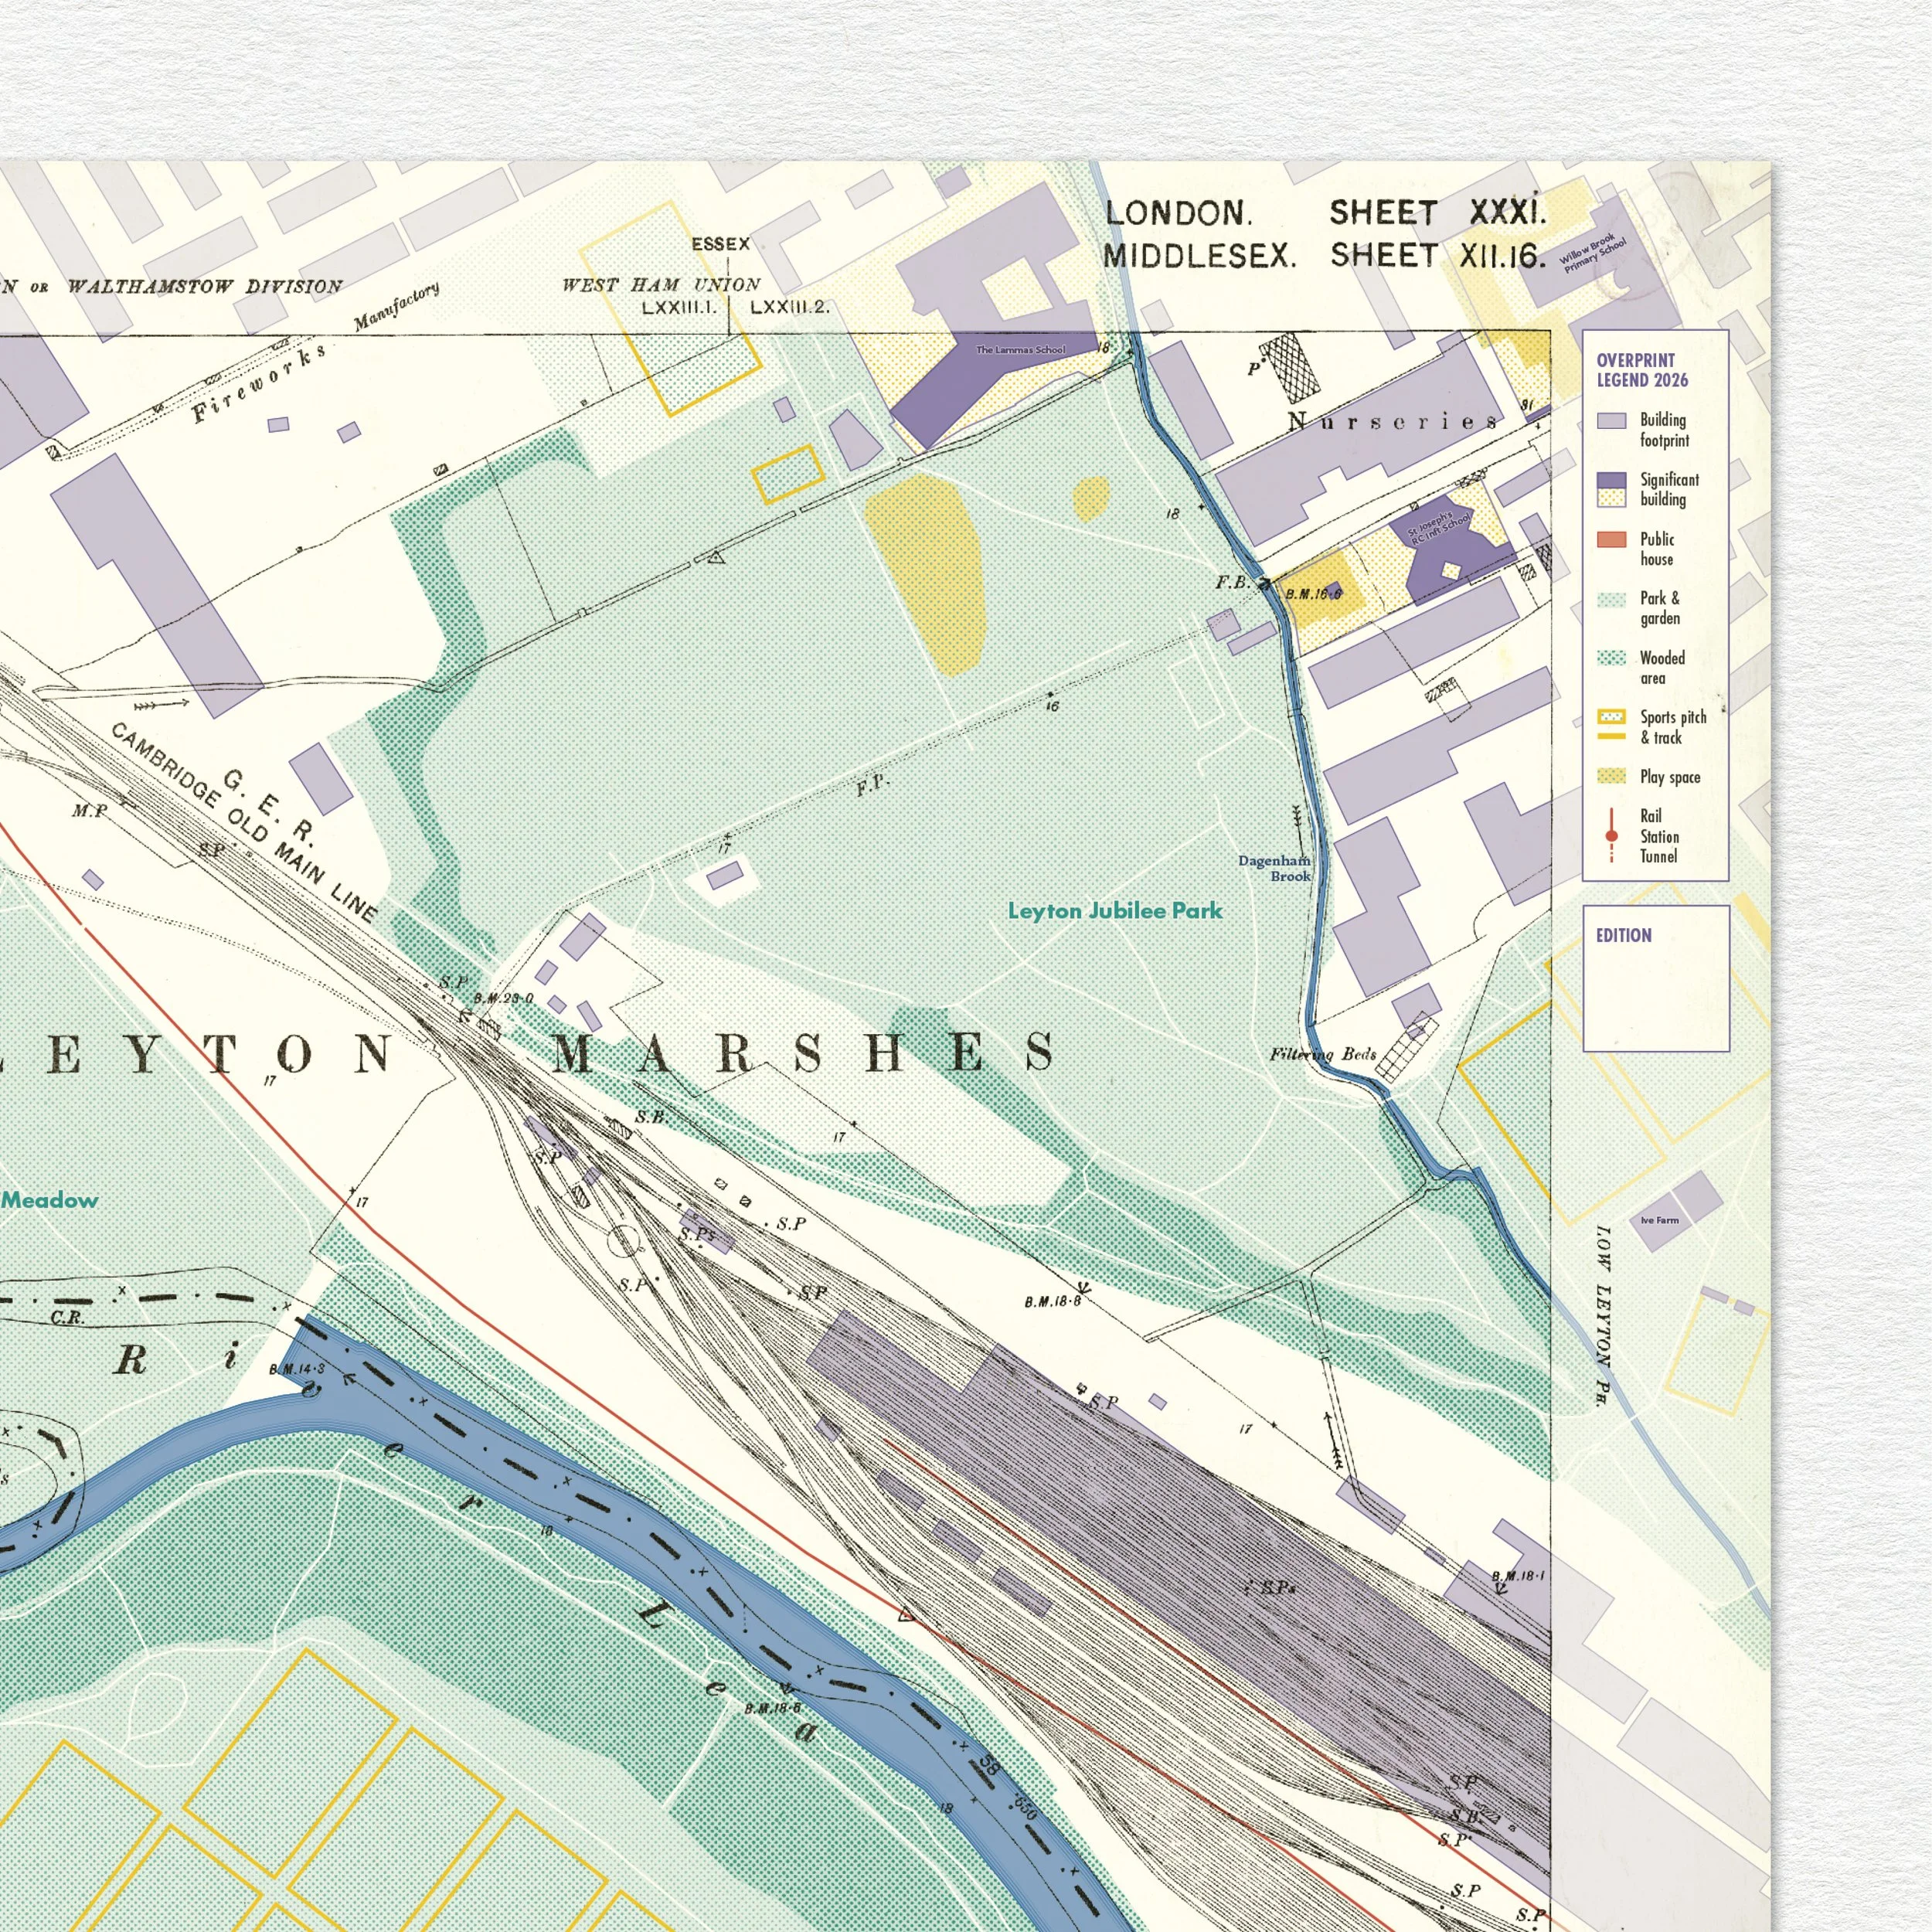Click the Significant building legend swatch
This screenshot has height=1932, width=1932.
click(1611, 489)
